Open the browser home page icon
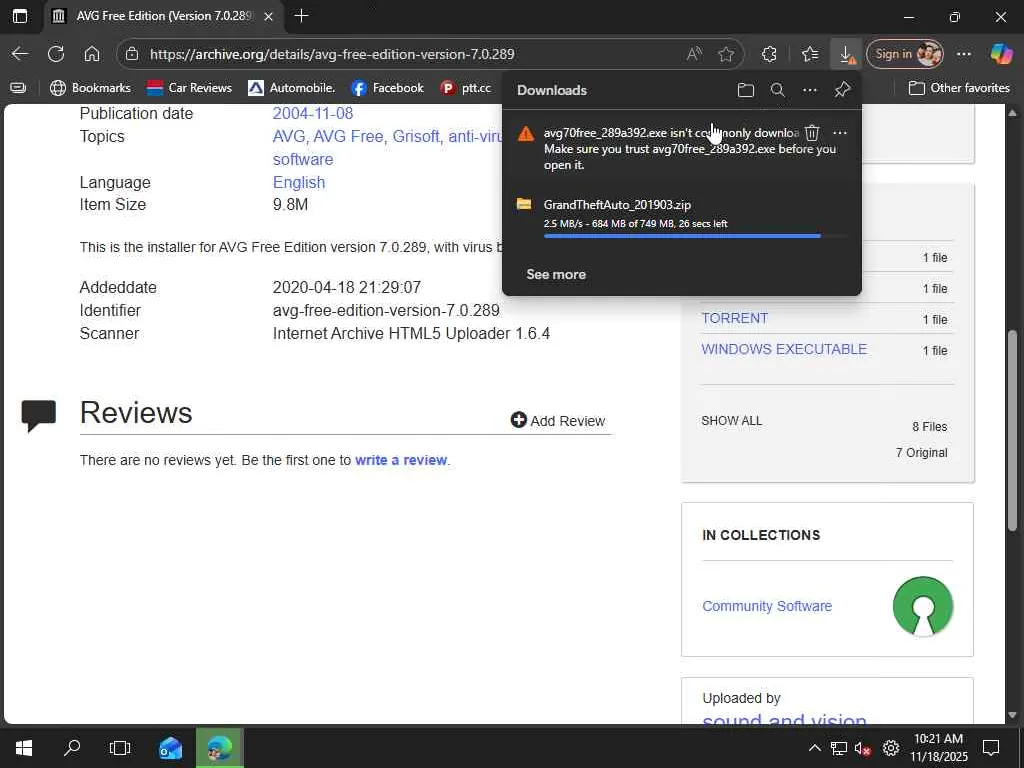 point(92,54)
